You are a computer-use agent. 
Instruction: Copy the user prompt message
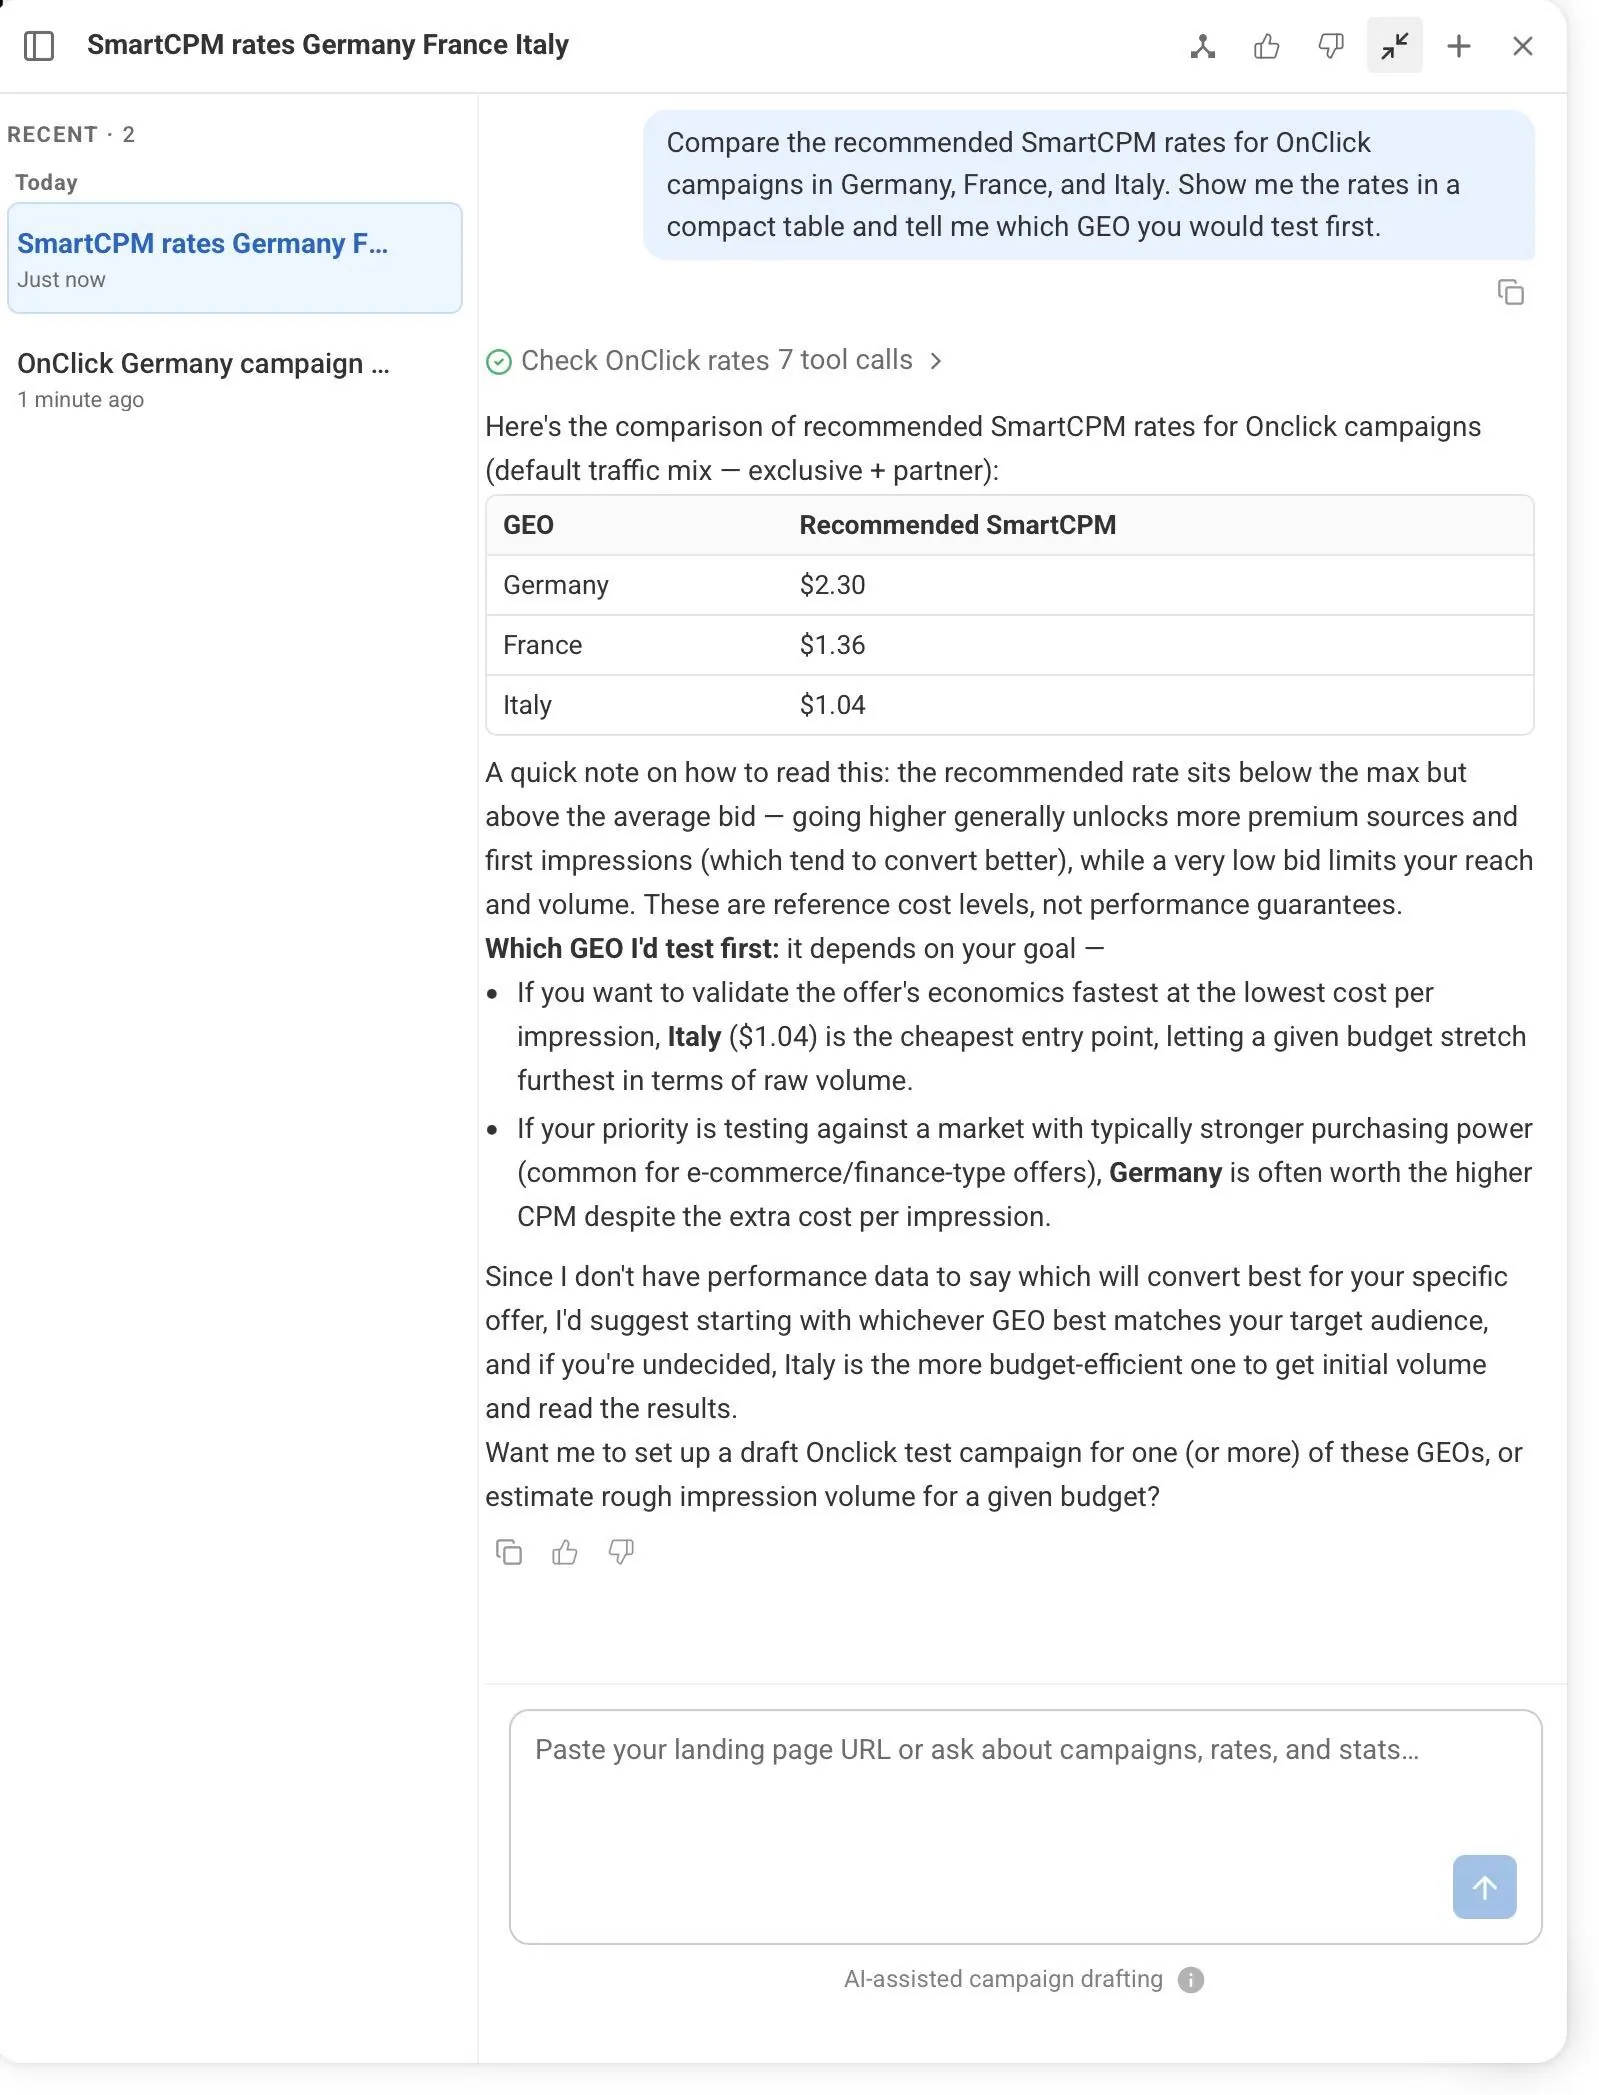tap(1511, 292)
